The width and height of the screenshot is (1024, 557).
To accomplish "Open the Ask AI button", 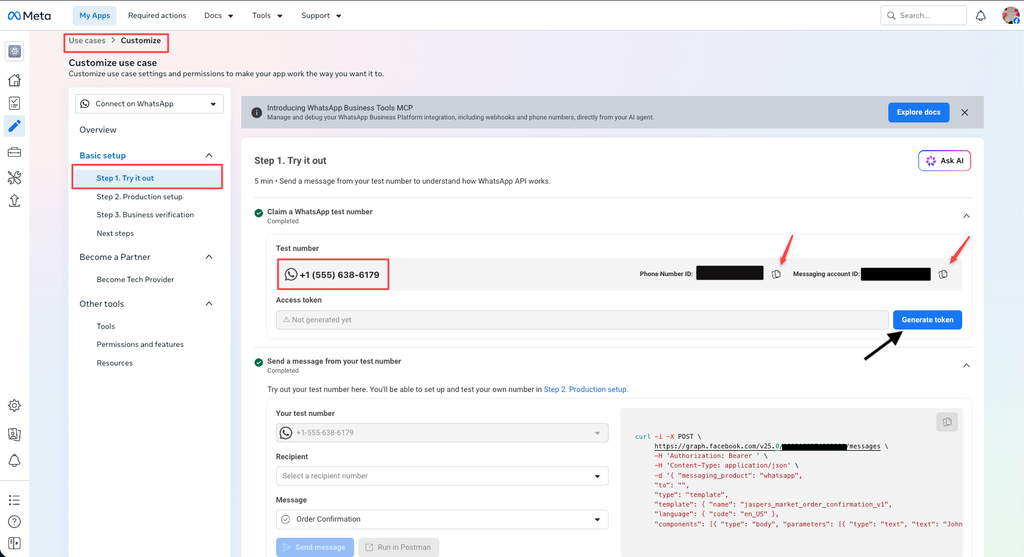I will pyautogui.click(x=944, y=161).
